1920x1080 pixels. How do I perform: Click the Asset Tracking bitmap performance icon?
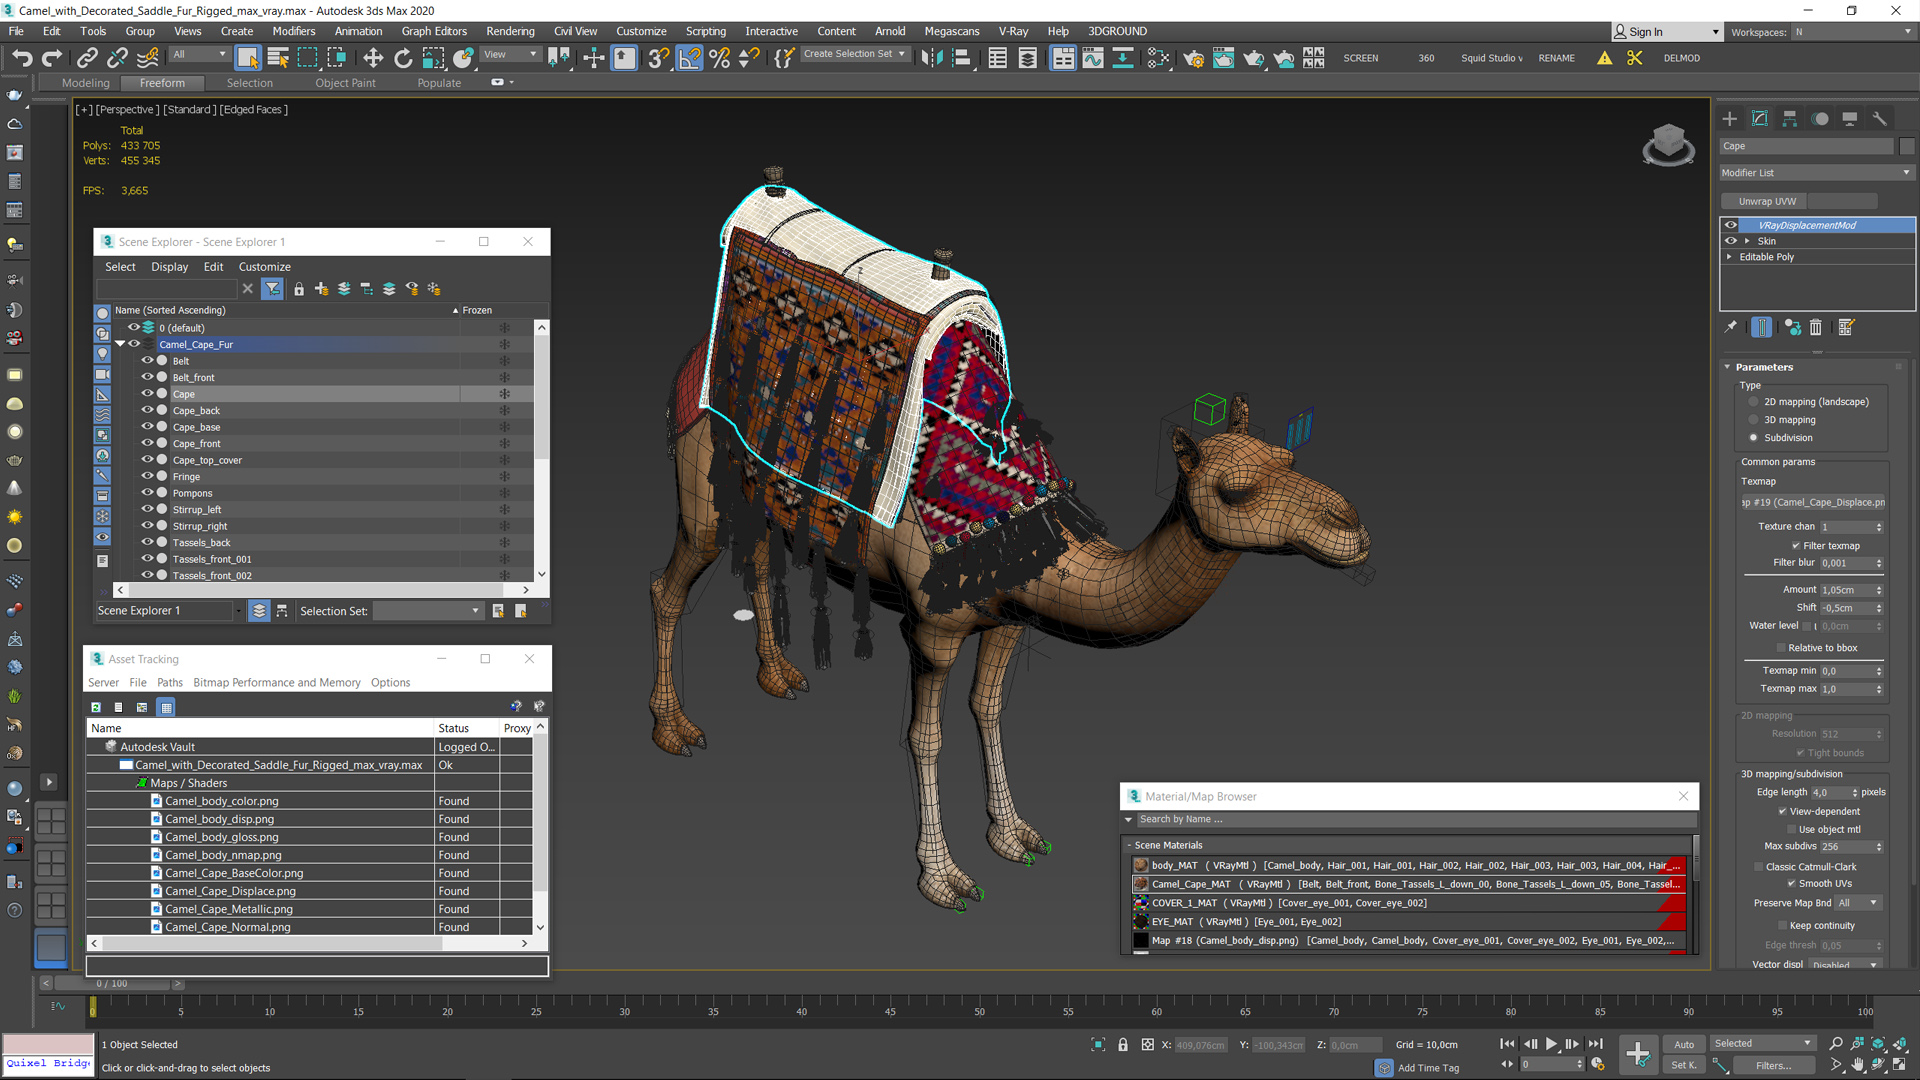(x=144, y=707)
